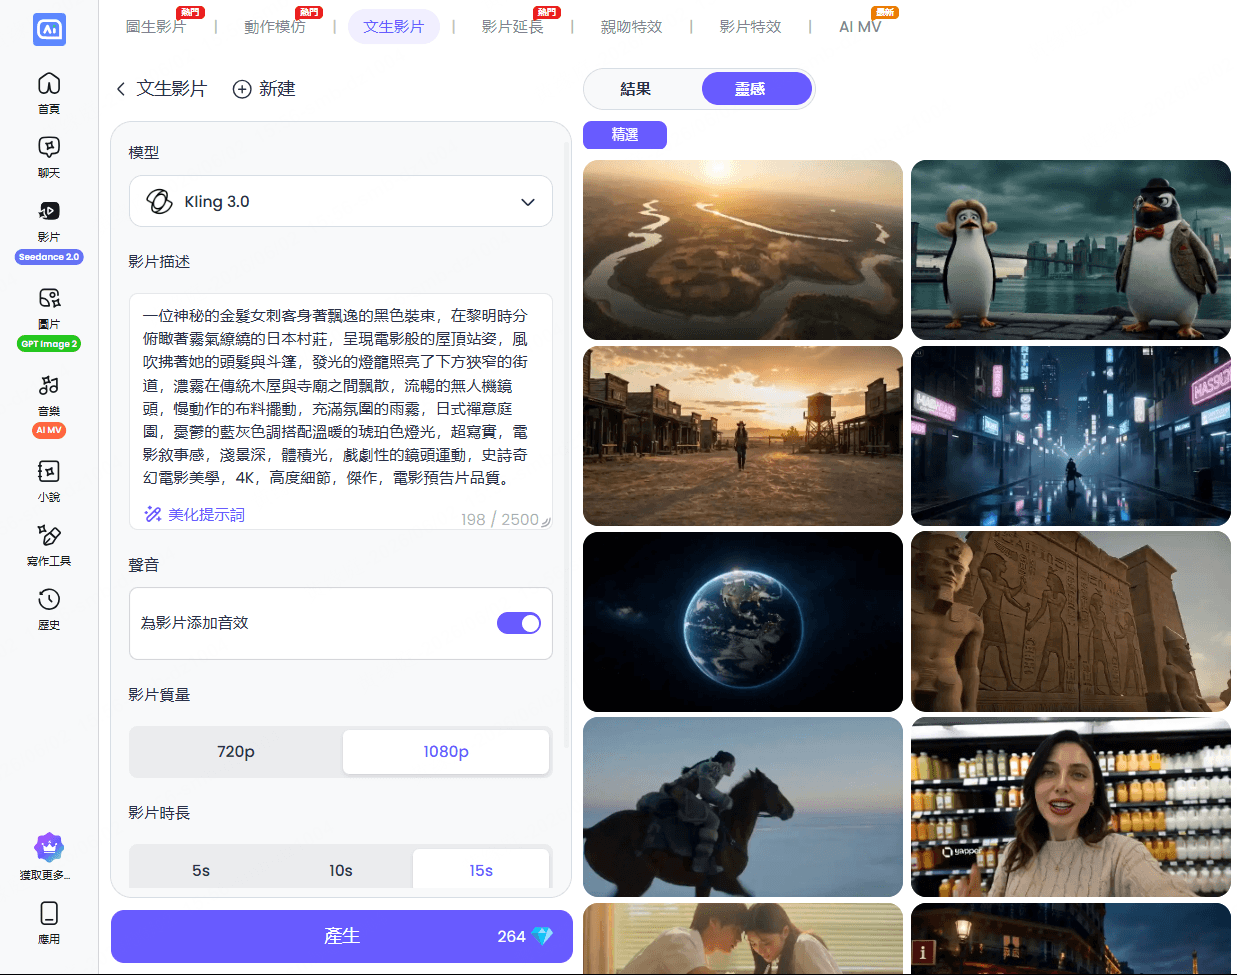The image size is (1237, 975).
Task: Click the 美化提示詞 link
Action: click(206, 514)
